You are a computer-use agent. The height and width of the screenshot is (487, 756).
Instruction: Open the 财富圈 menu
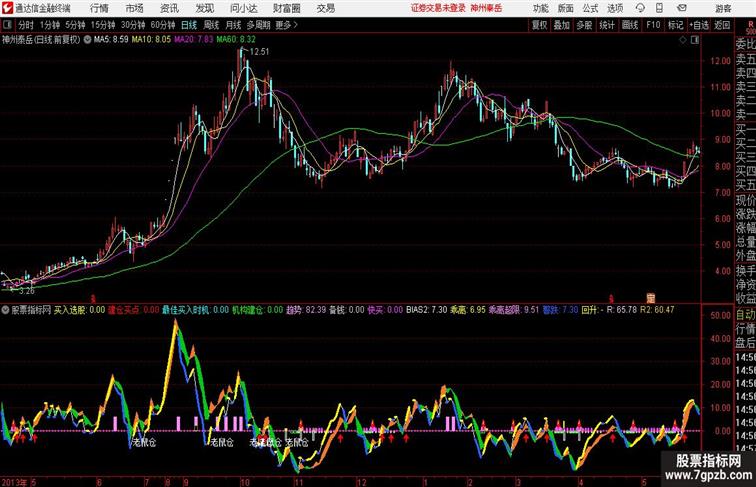point(286,8)
